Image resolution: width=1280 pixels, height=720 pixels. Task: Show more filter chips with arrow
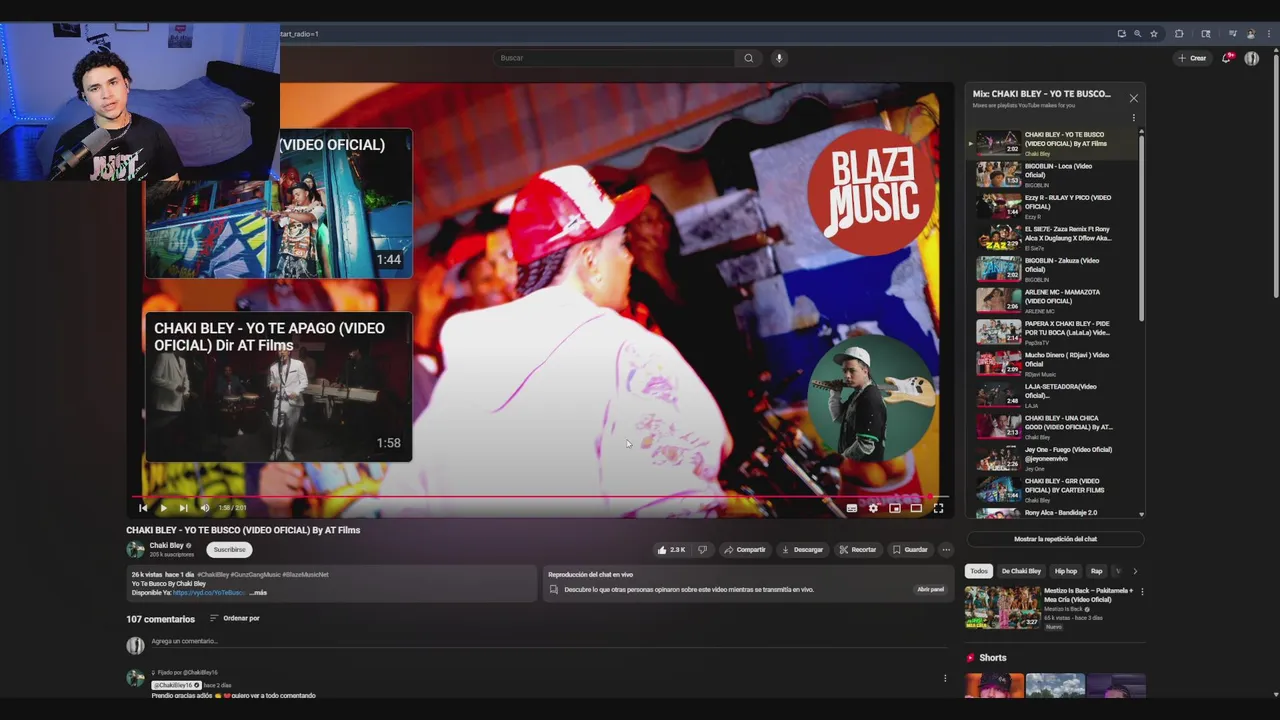coord(1135,571)
